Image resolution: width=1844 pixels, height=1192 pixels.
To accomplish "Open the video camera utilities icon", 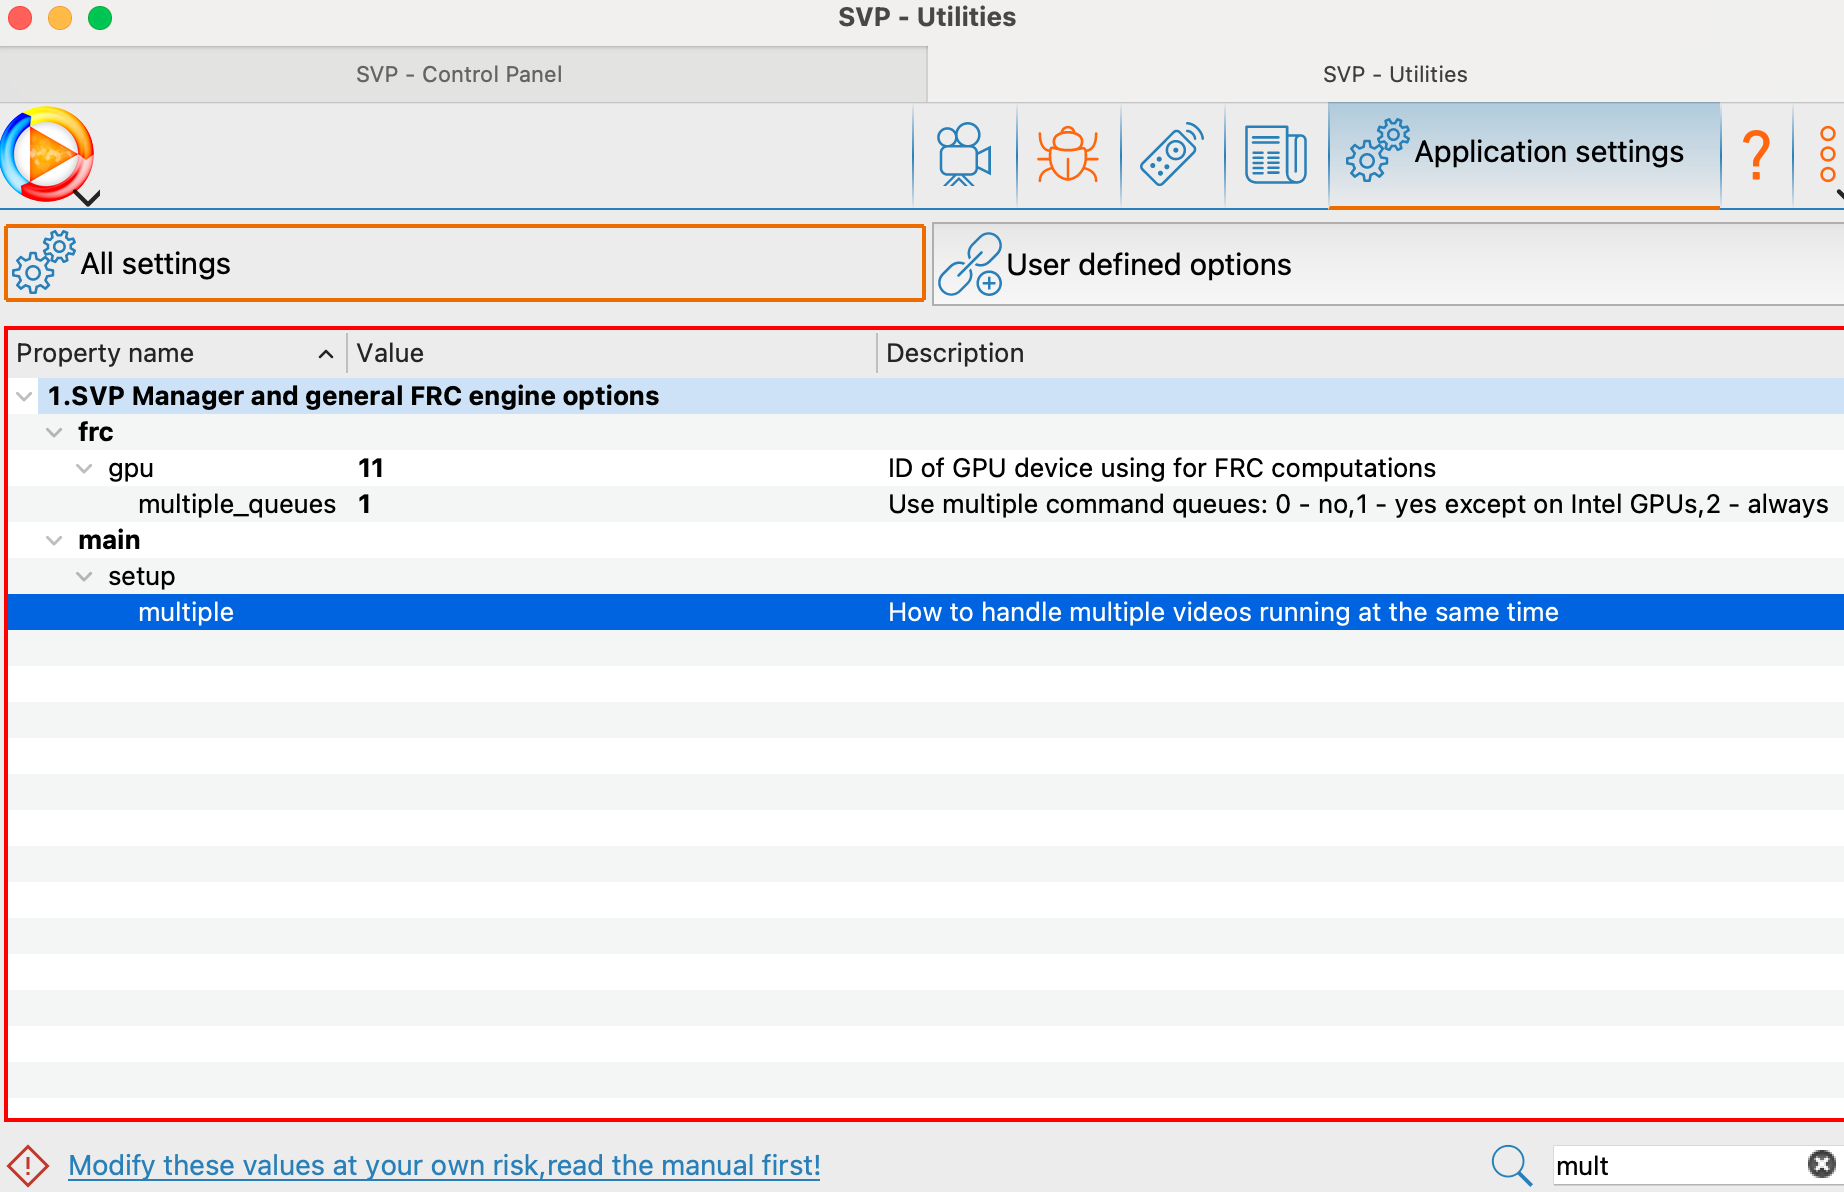I will click(x=963, y=155).
